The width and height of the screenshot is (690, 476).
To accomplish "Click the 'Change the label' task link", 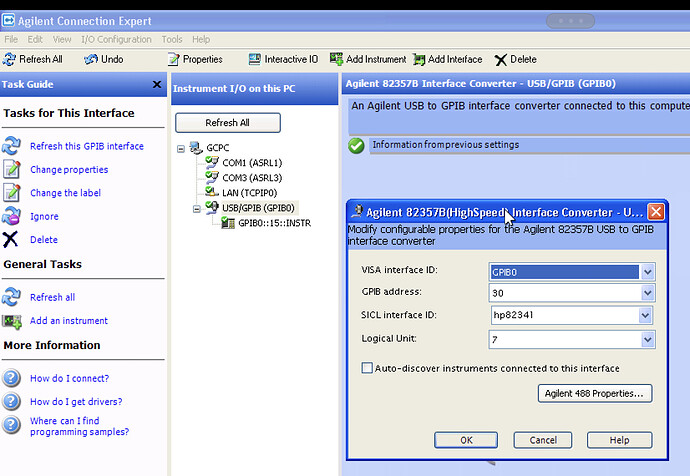I will coord(66,193).
